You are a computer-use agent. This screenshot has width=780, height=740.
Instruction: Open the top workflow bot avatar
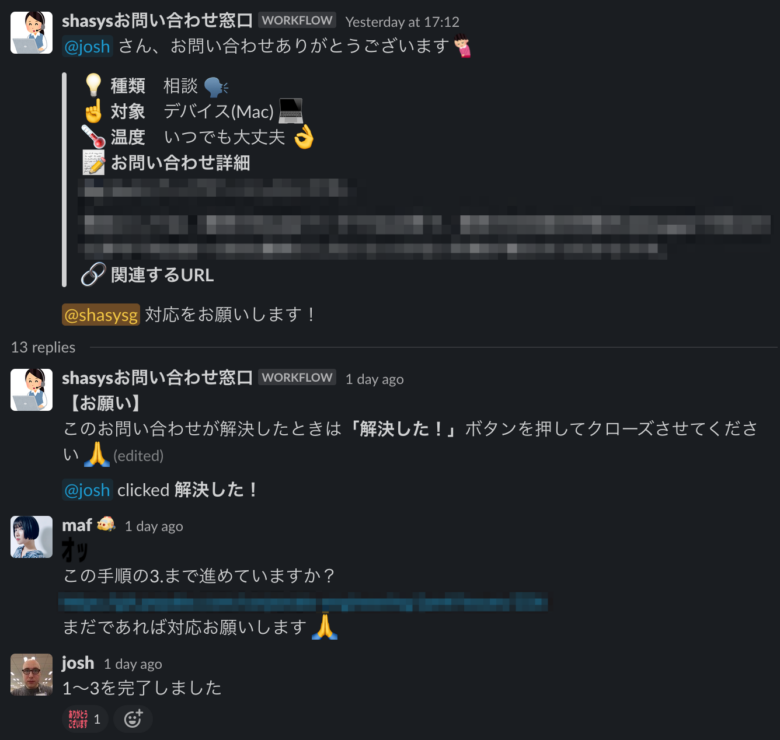(31, 33)
